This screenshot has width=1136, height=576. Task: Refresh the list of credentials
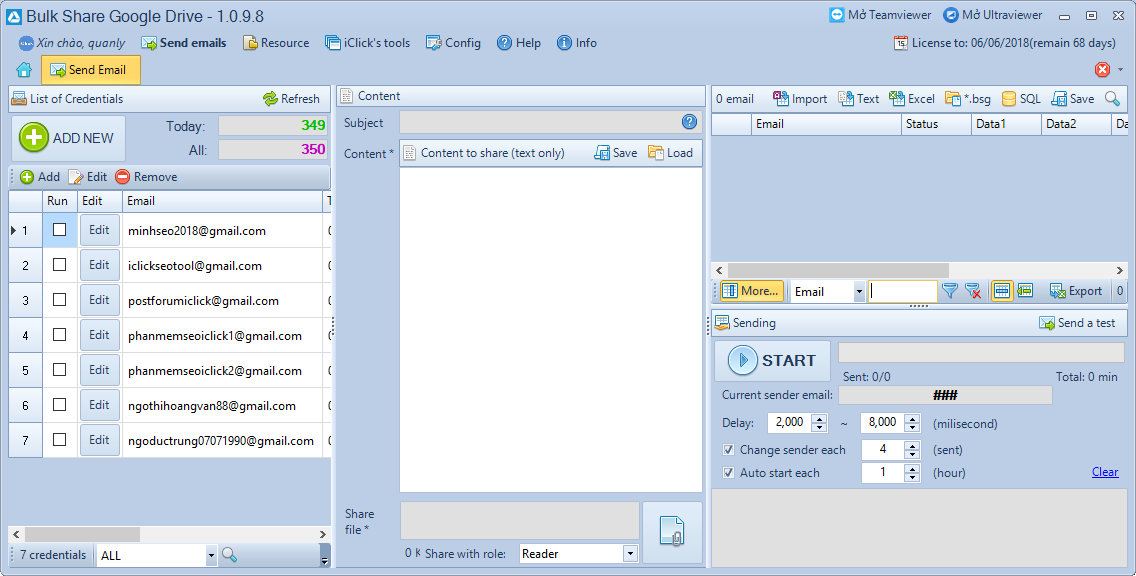[x=291, y=99]
